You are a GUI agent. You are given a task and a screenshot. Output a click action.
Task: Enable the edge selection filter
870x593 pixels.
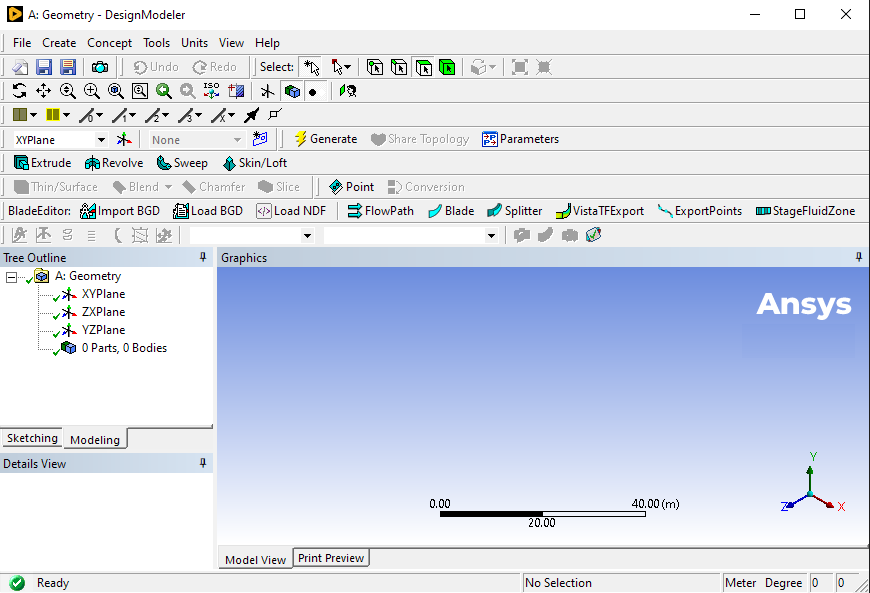pyautogui.click(x=399, y=67)
